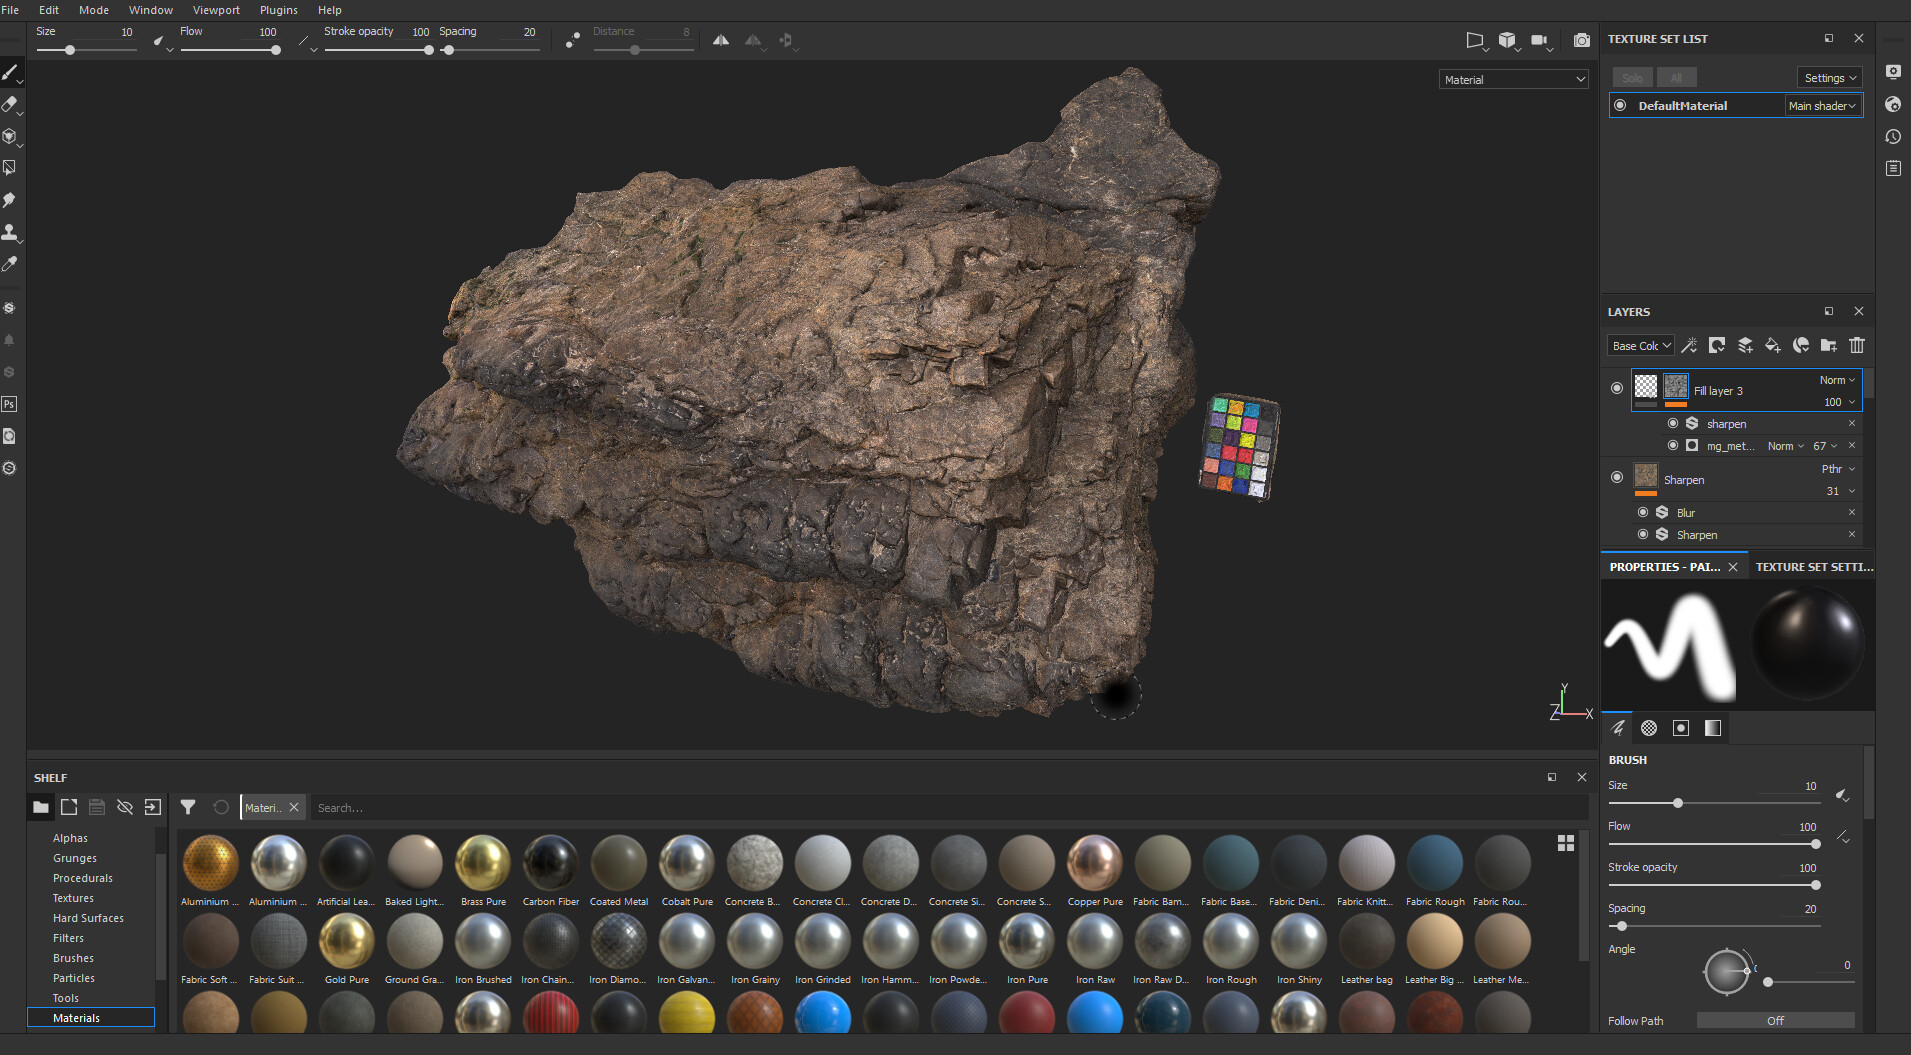This screenshot has height=1055, width=1911.
Task: Open the Main shader dropdown
Action: coord(1823,105)
